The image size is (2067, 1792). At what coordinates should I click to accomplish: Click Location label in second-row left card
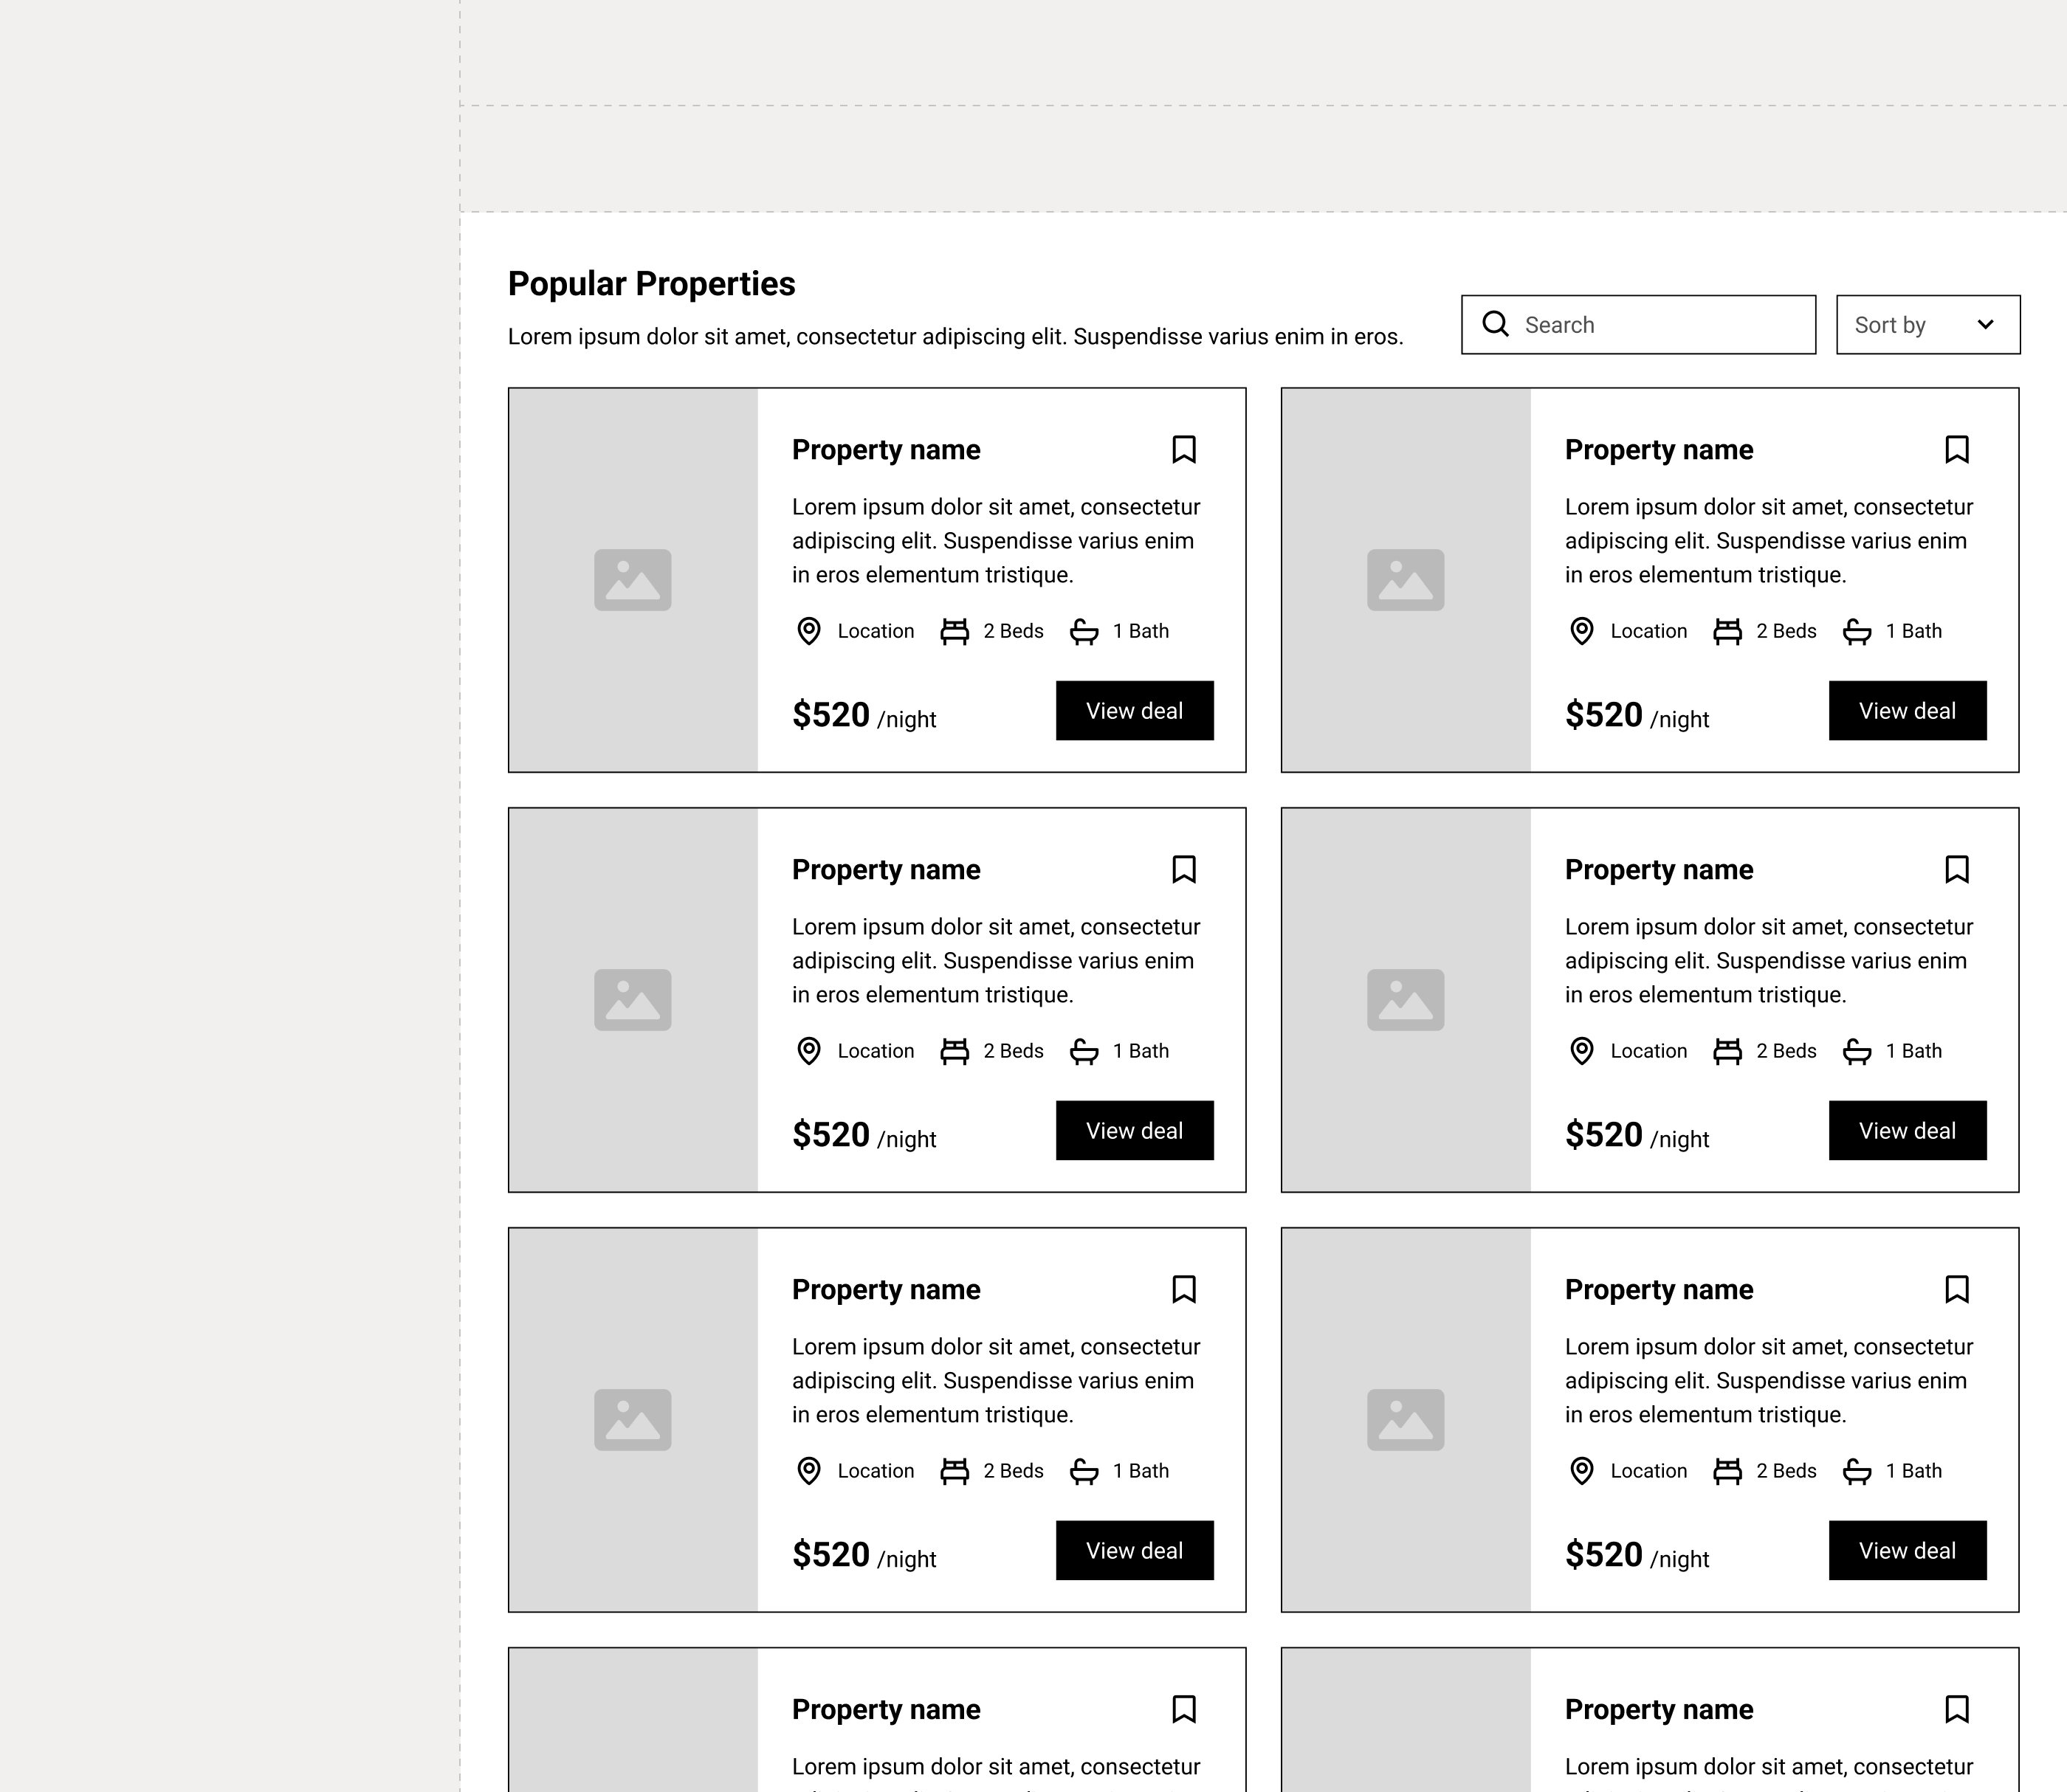click(x=876, y=1051)
